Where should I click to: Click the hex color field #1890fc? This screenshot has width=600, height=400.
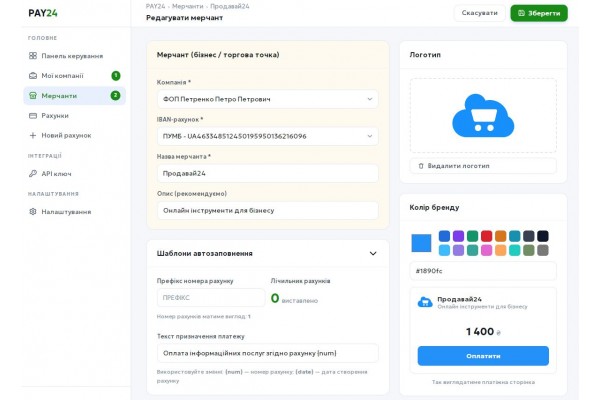click(x=483, y=271)
